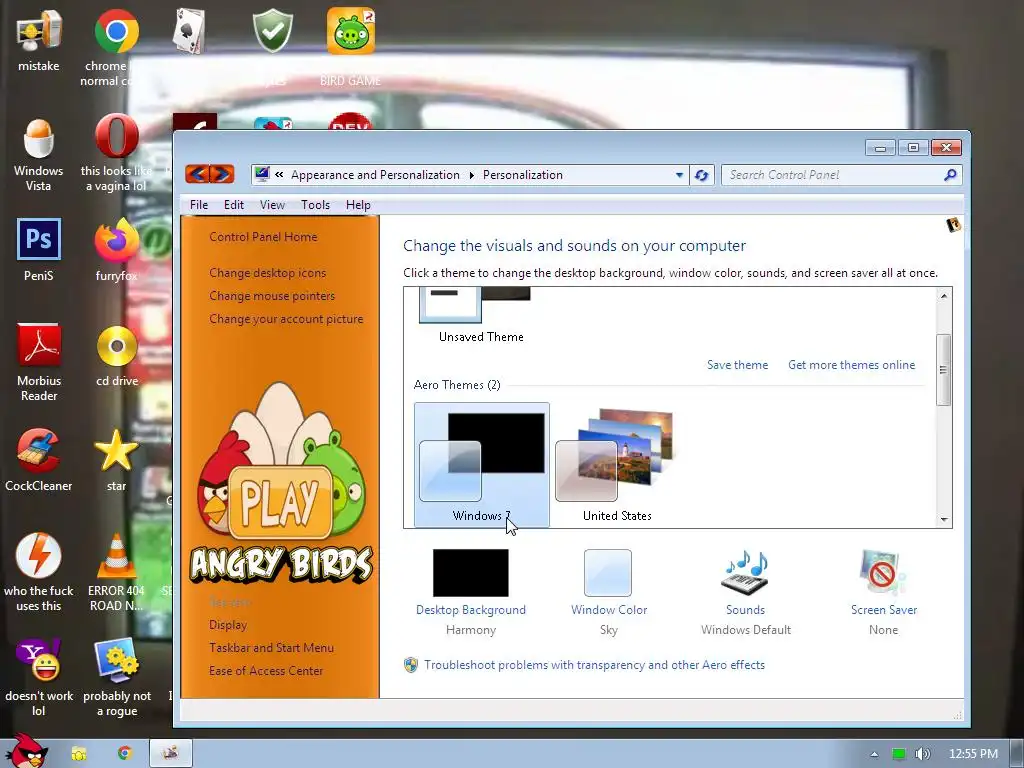This screenshot has height=768, width=1024.
Task: Open the orange lightning bolt desktop icon
Action: [x=39, y=556]
